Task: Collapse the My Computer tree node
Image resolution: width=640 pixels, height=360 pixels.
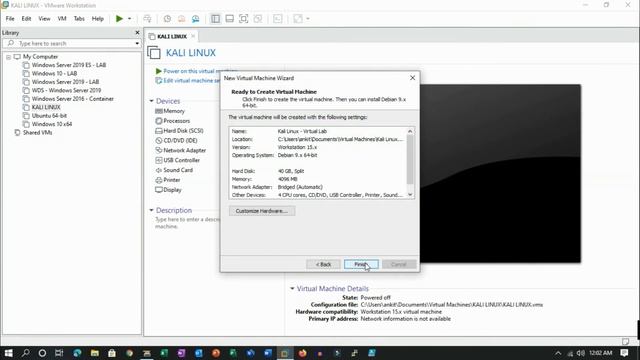Action: coord(8,57)
